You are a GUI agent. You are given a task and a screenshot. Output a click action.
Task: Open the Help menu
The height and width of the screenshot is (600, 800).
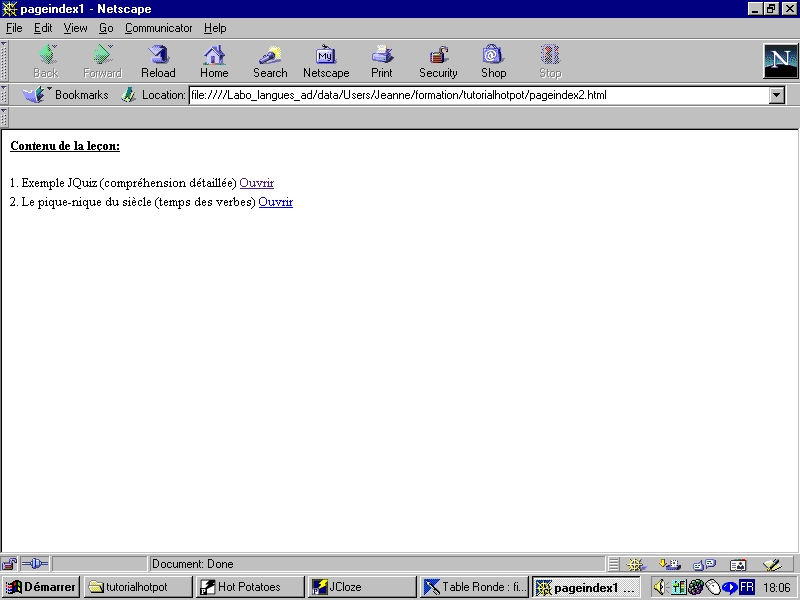click(x=215, y=28)
